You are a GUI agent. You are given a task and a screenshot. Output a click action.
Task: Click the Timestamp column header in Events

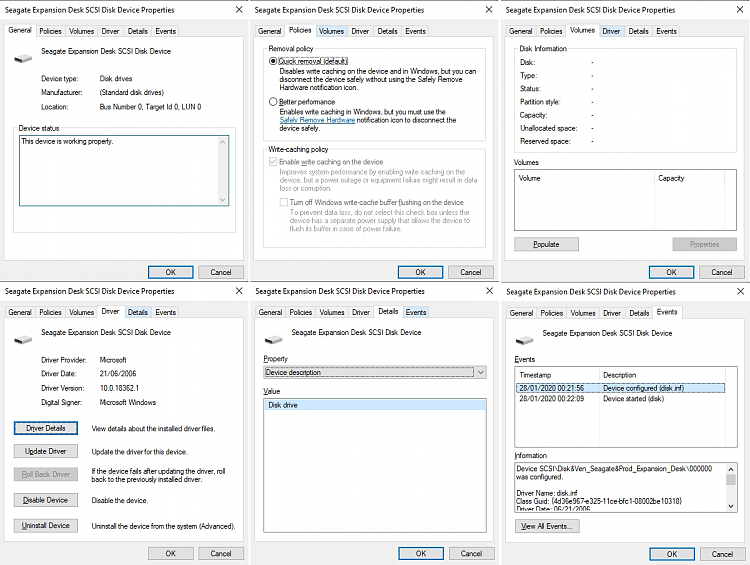tap(557, 375)
